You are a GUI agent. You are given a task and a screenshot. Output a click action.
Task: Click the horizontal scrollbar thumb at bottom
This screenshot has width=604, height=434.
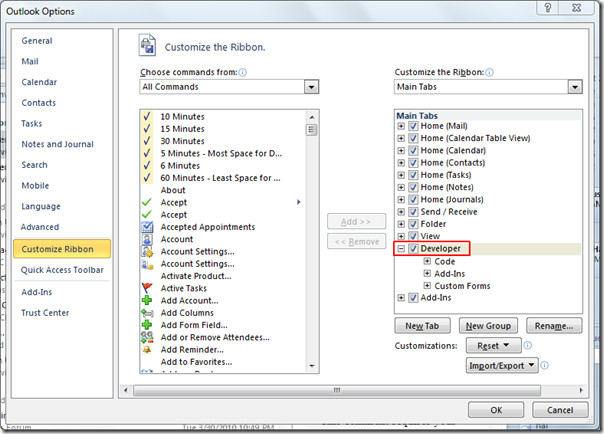click(337, 390)
